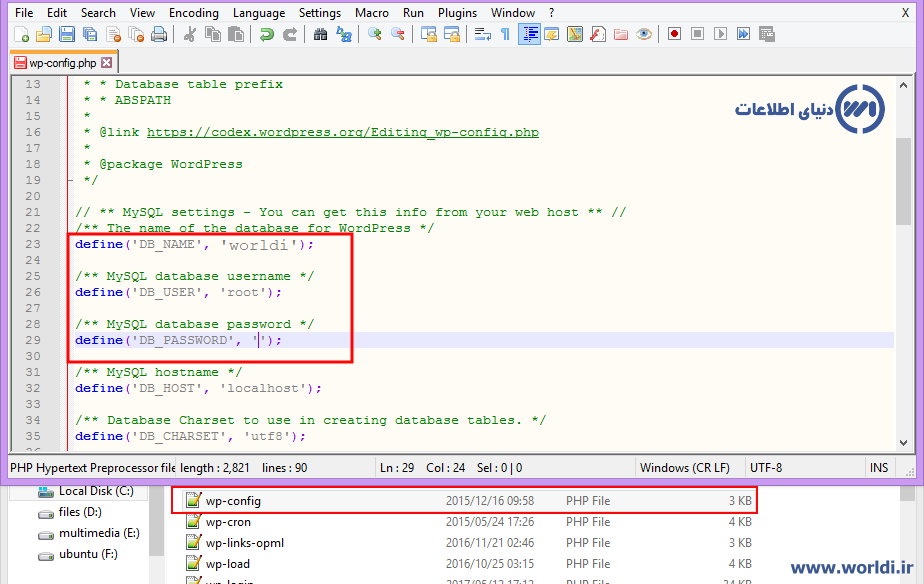This screenshot has width=924, height=584.
Task: Click the green Undo arrow icon
Action: [266, 34]
